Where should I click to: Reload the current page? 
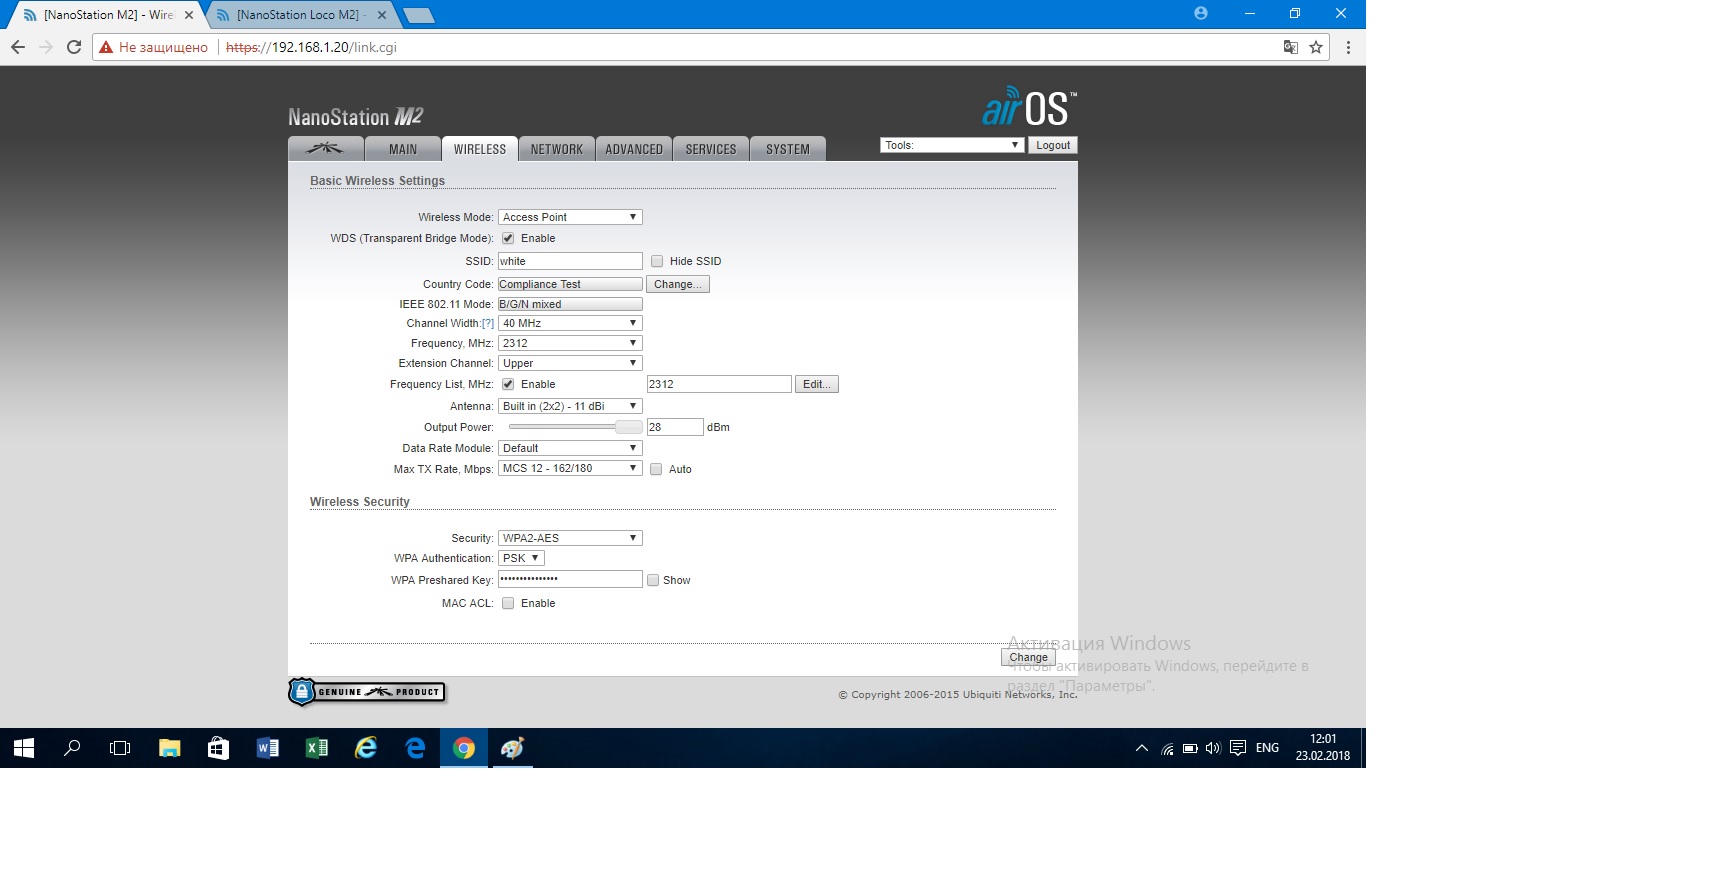73,47
